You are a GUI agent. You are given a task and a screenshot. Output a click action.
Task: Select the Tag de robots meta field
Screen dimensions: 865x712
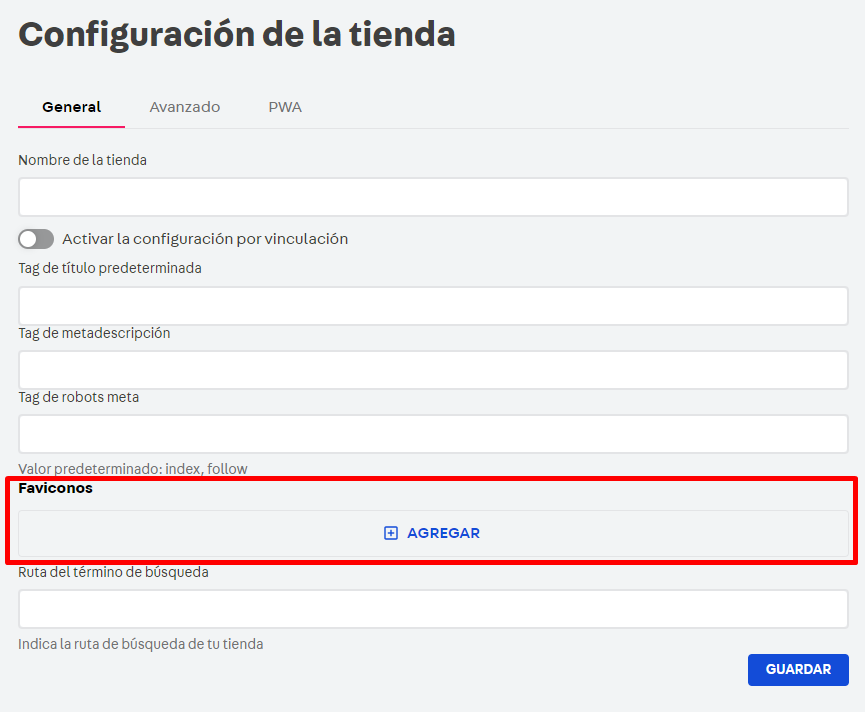pyautogui.click(x=432, y=434)
